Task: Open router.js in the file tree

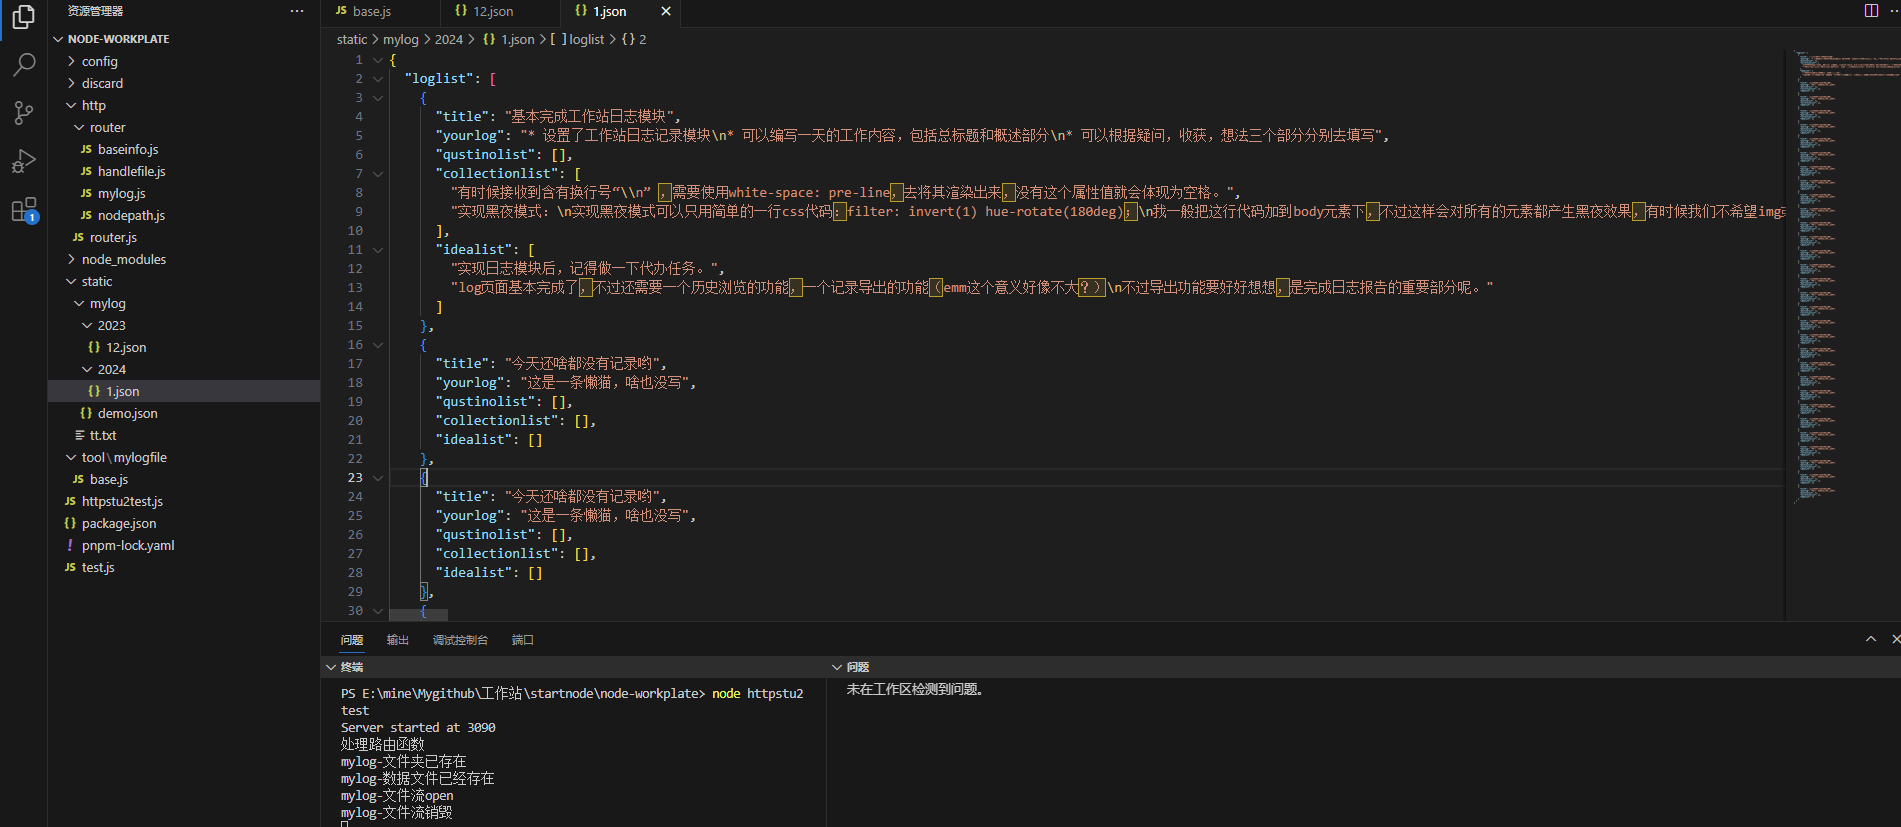Action: pos(184,237)
